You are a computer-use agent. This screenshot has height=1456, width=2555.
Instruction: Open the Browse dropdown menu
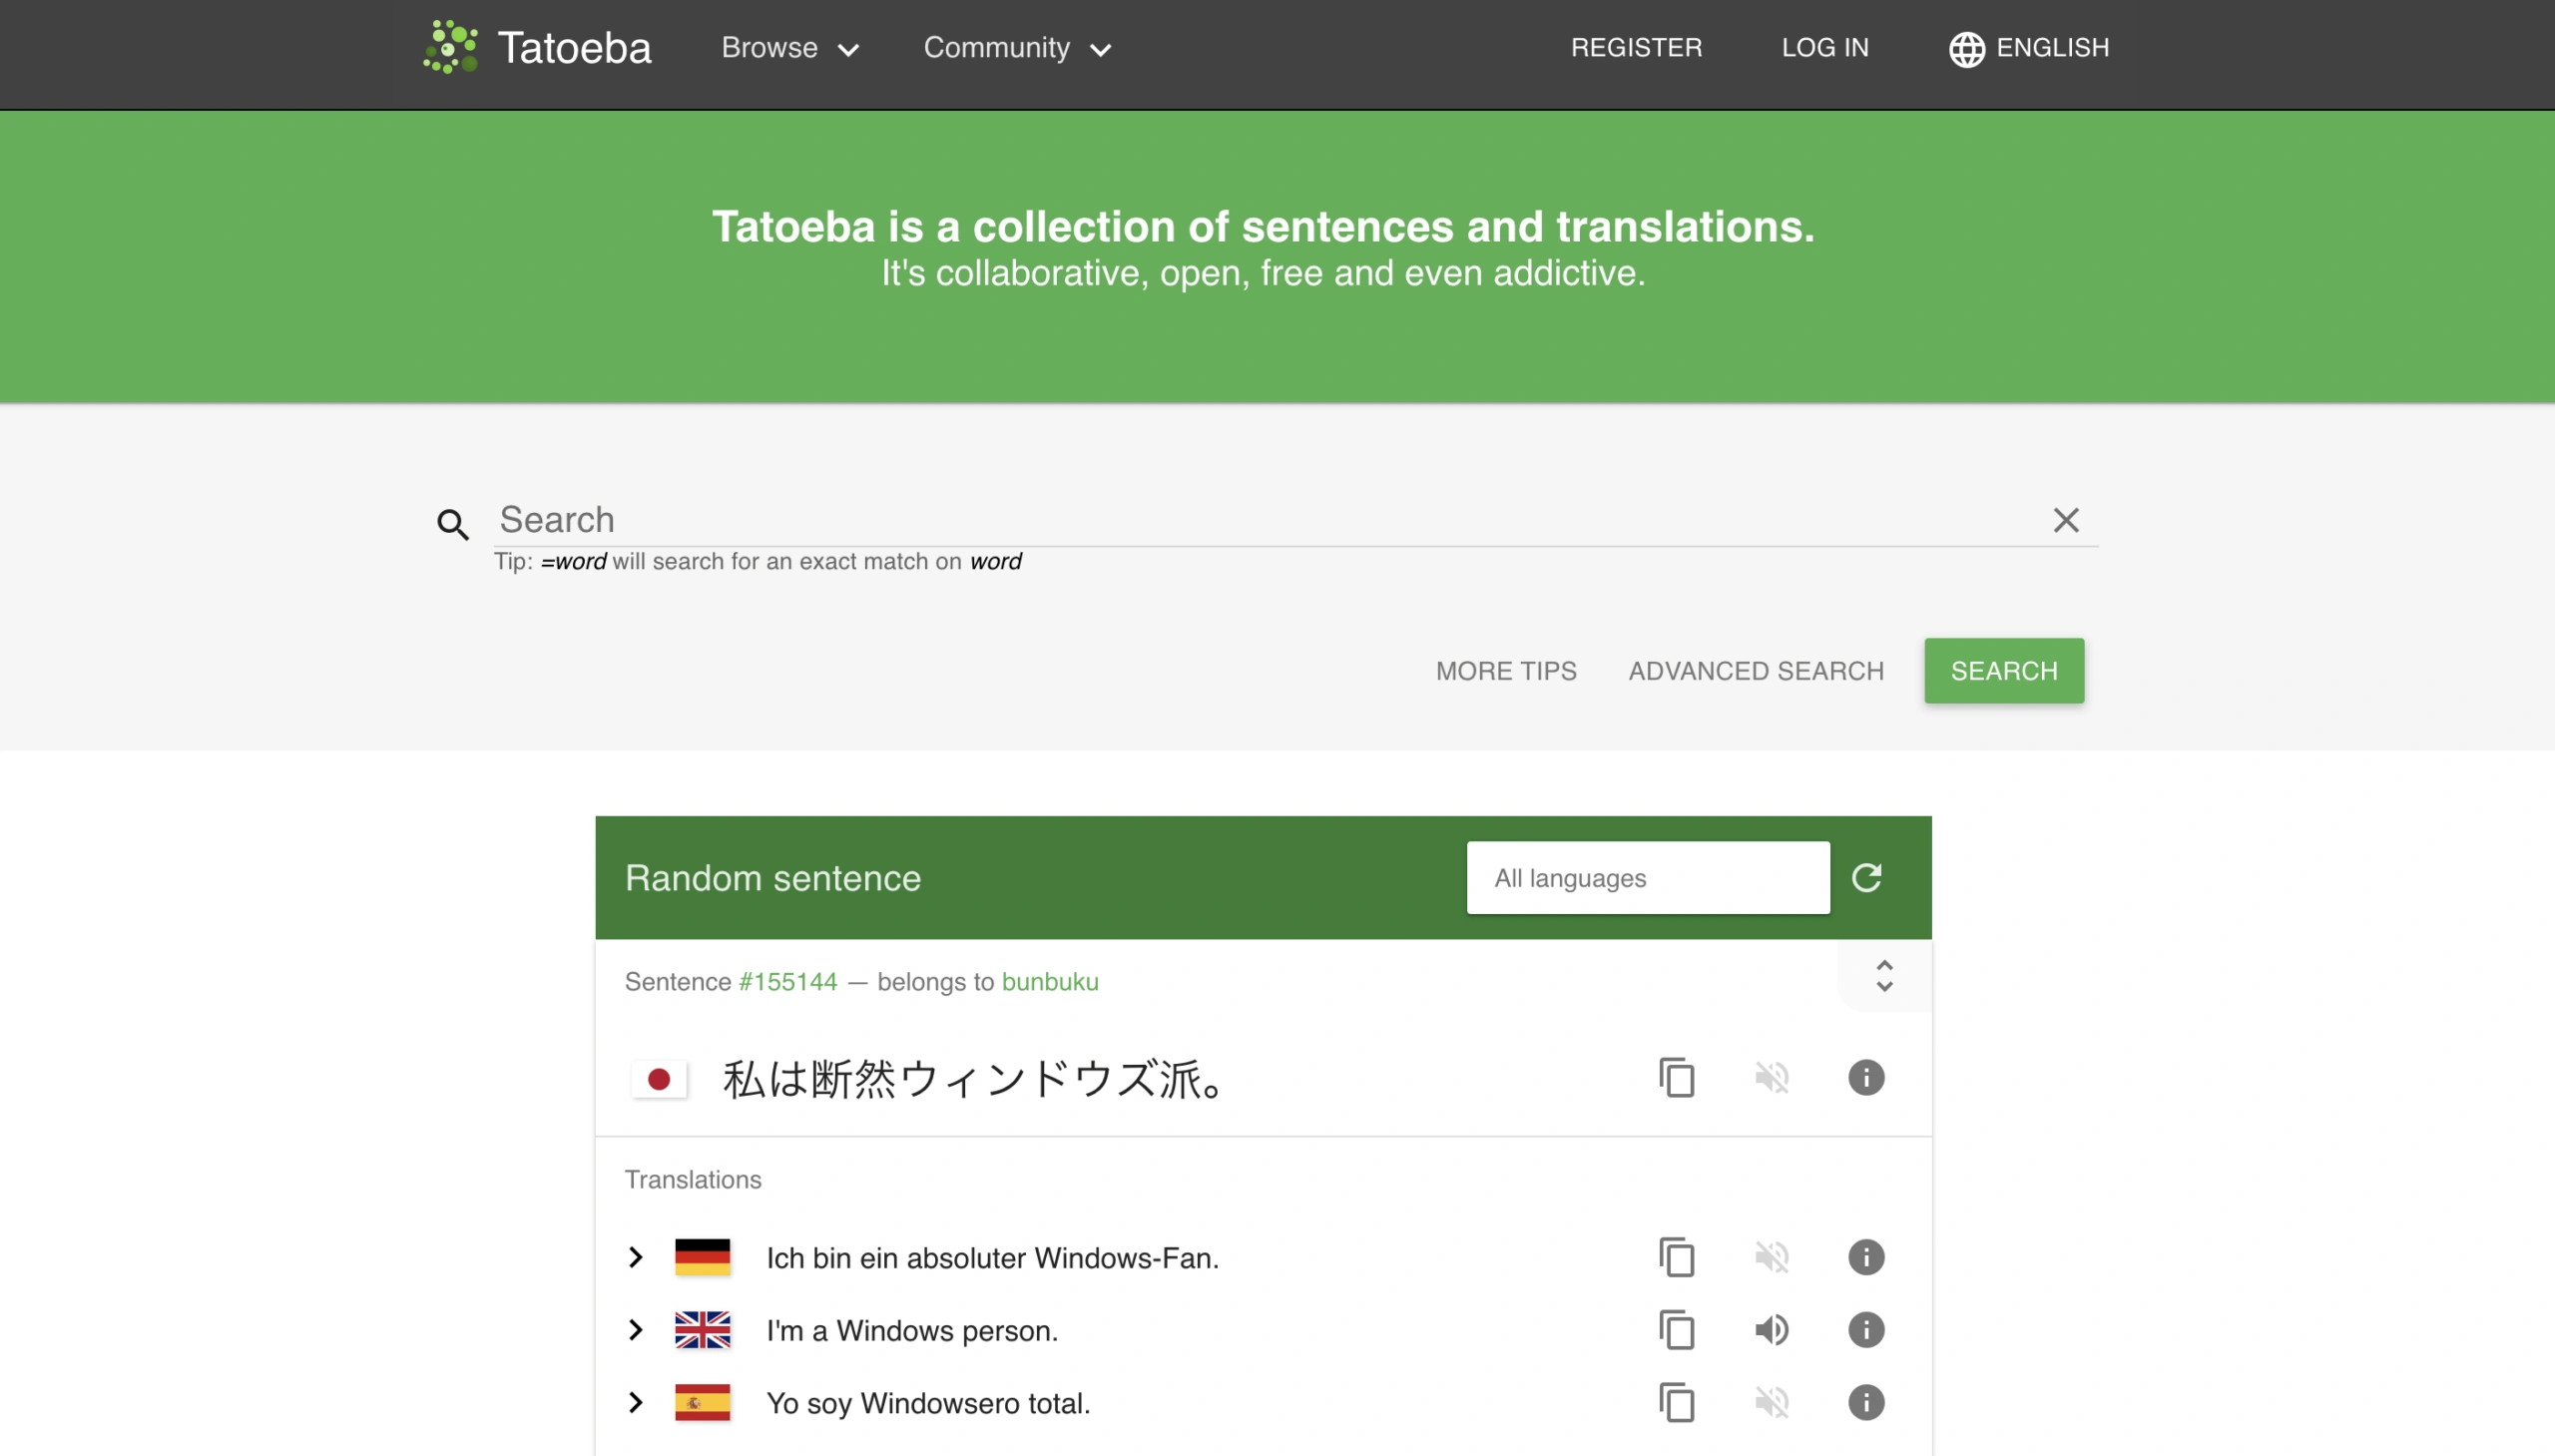coord(790,48)
